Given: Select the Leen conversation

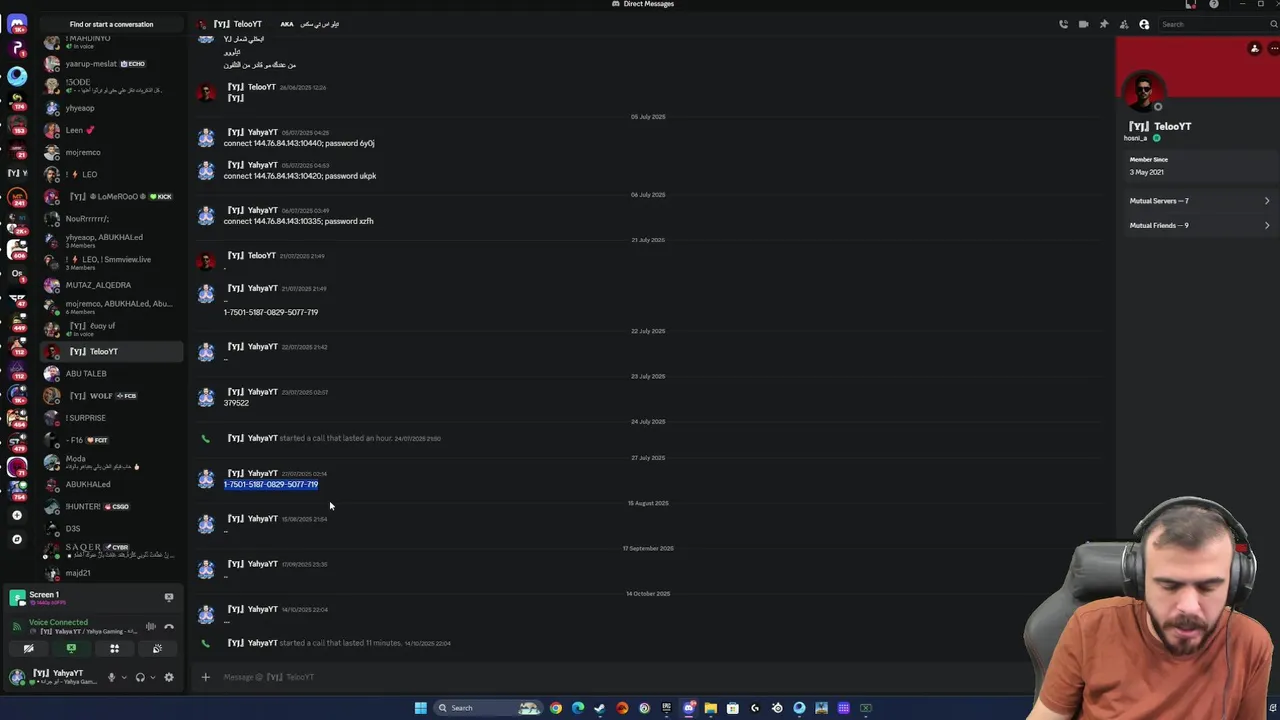Looking at the screenshot, I should pyautogui.click(x=111, y=130).
